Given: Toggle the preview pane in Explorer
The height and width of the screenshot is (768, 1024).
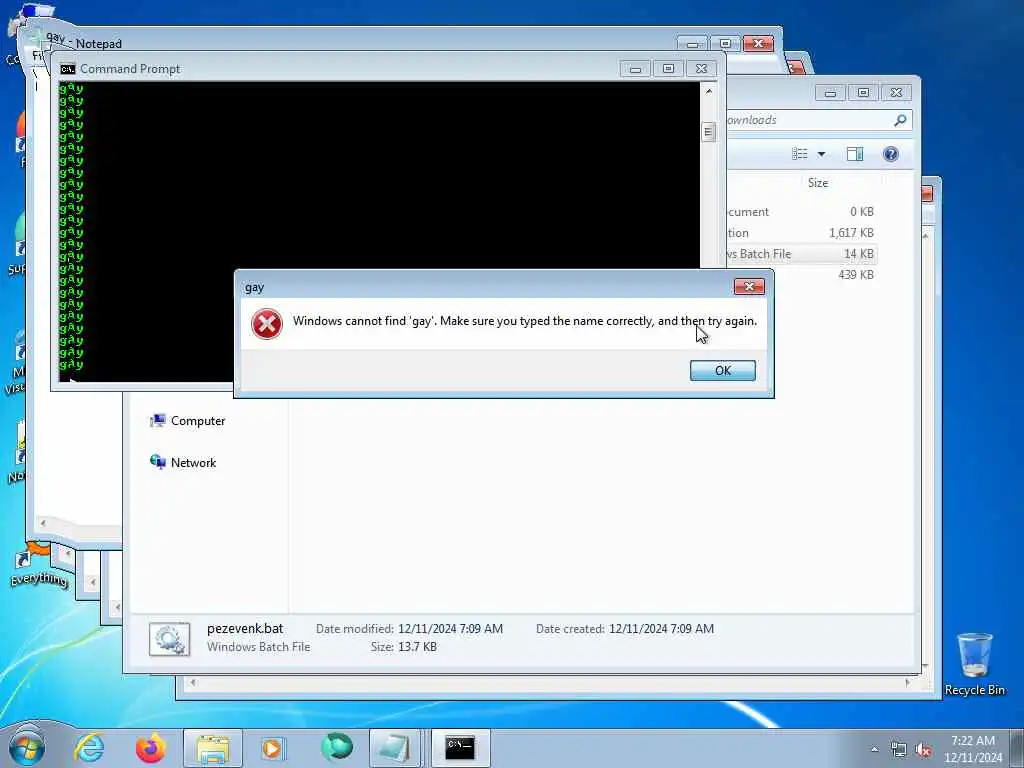Looking at the screenshot, I should click(855, 153).
